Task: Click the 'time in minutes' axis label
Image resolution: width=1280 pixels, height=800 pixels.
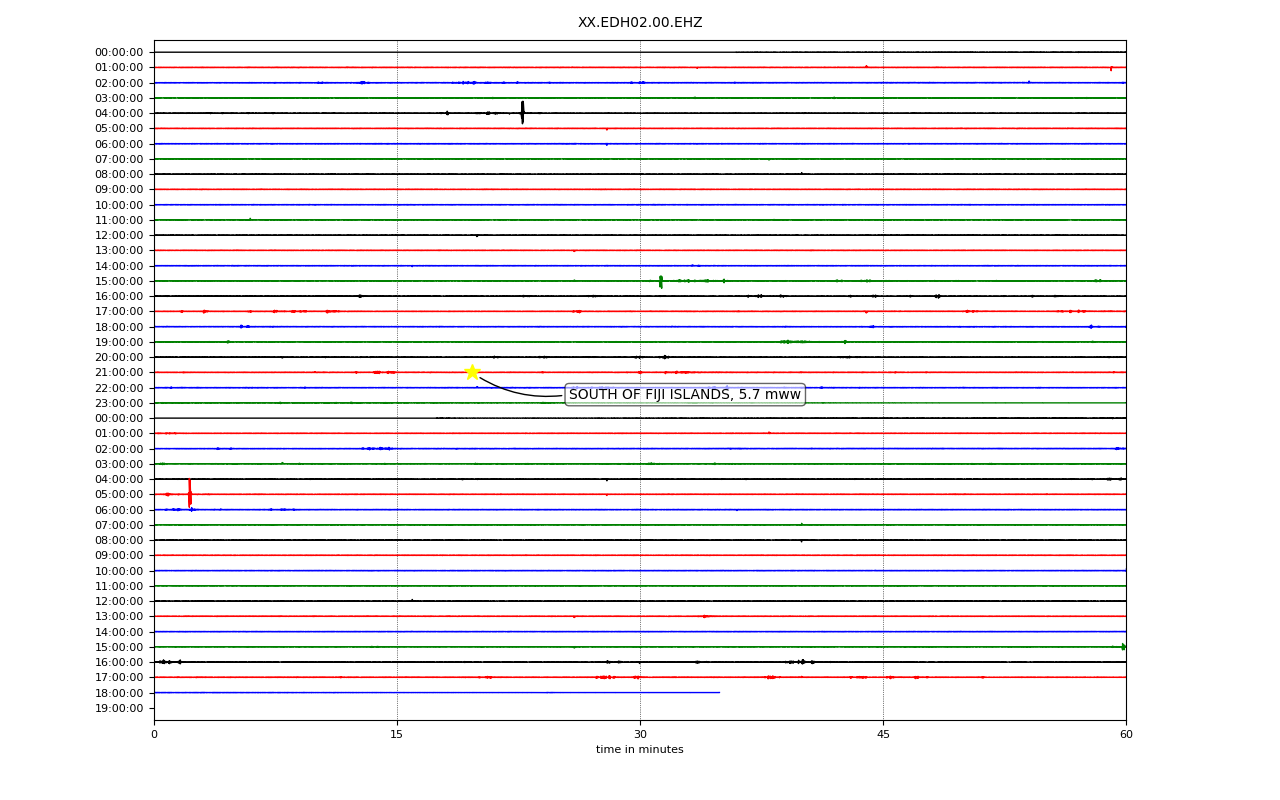Action: click(x=640, y=749)
